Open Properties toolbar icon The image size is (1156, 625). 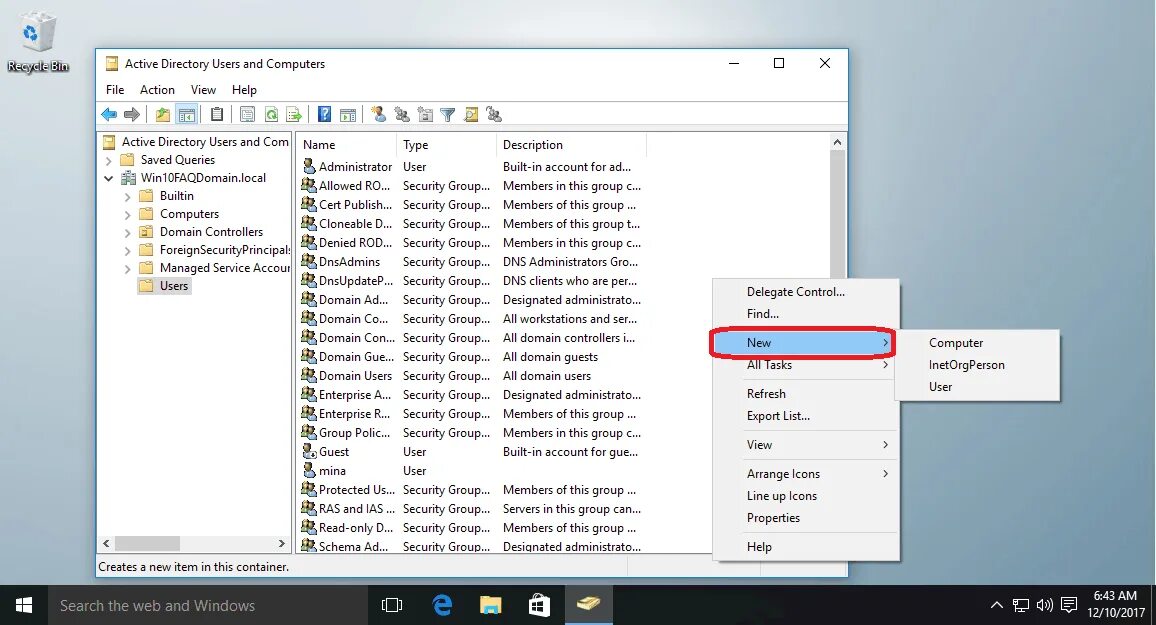click(x=248, y=114)
